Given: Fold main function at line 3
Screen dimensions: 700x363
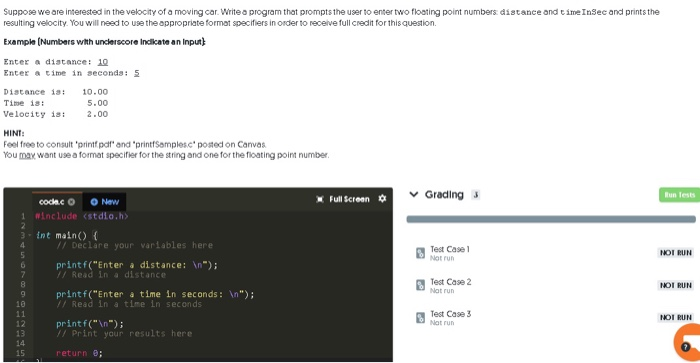Looking at the screenshot, I should (x=30, y=235).
